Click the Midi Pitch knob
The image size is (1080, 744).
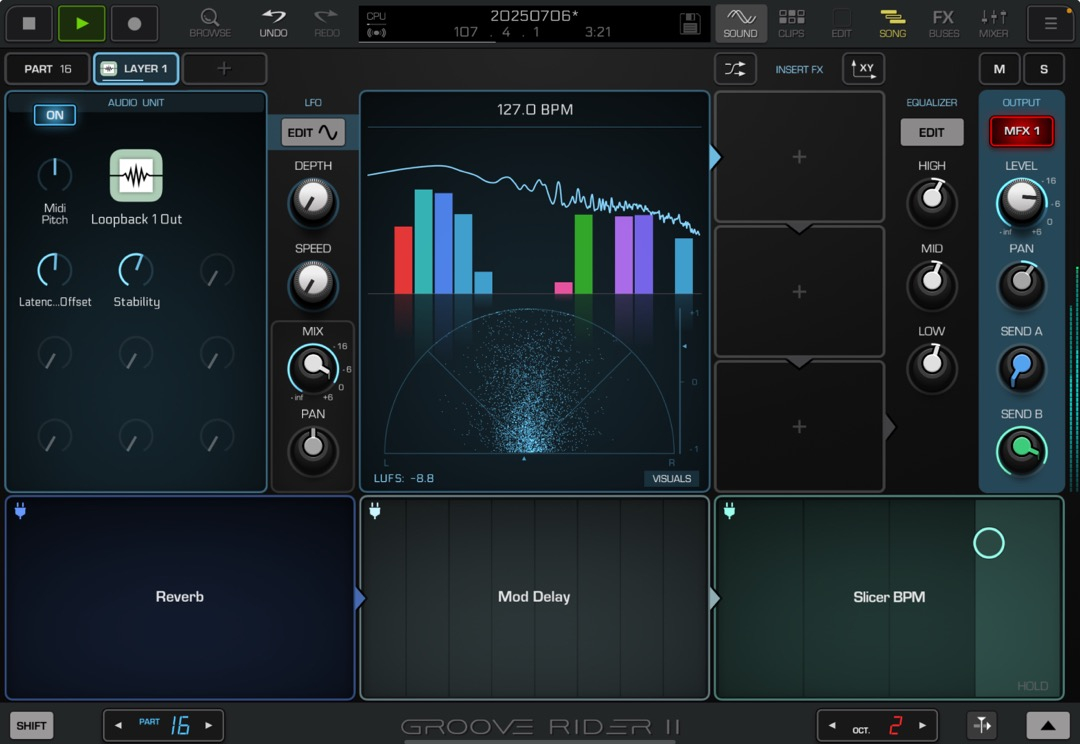coord(54,175)
